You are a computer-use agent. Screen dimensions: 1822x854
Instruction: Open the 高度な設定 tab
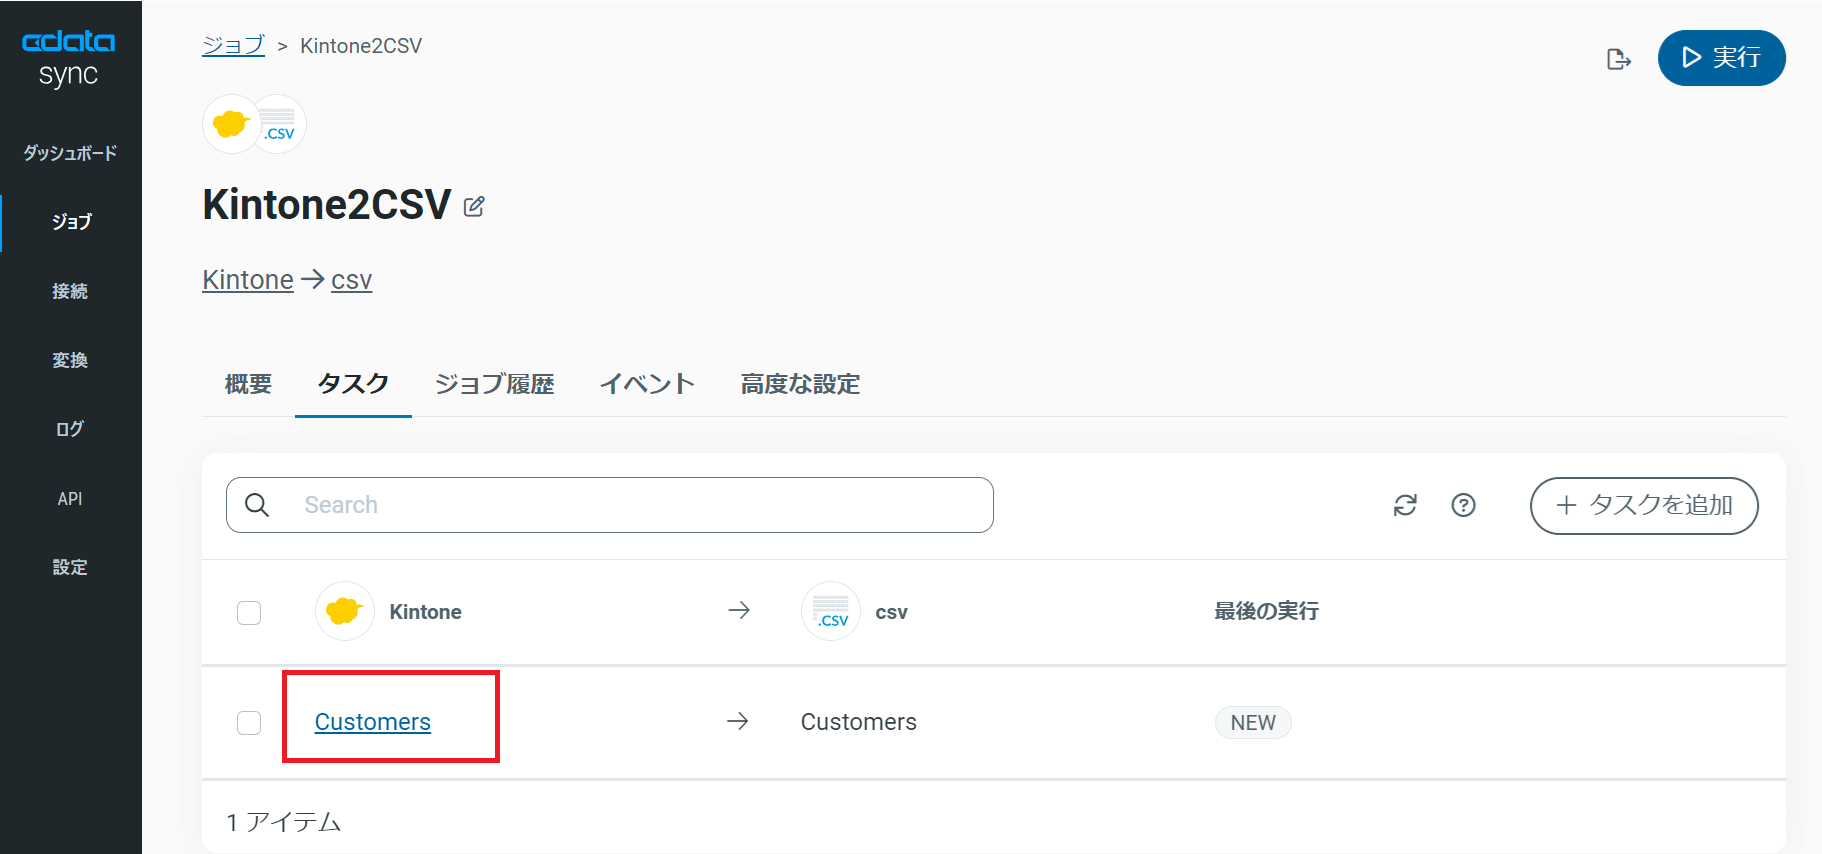pos(800,384)
